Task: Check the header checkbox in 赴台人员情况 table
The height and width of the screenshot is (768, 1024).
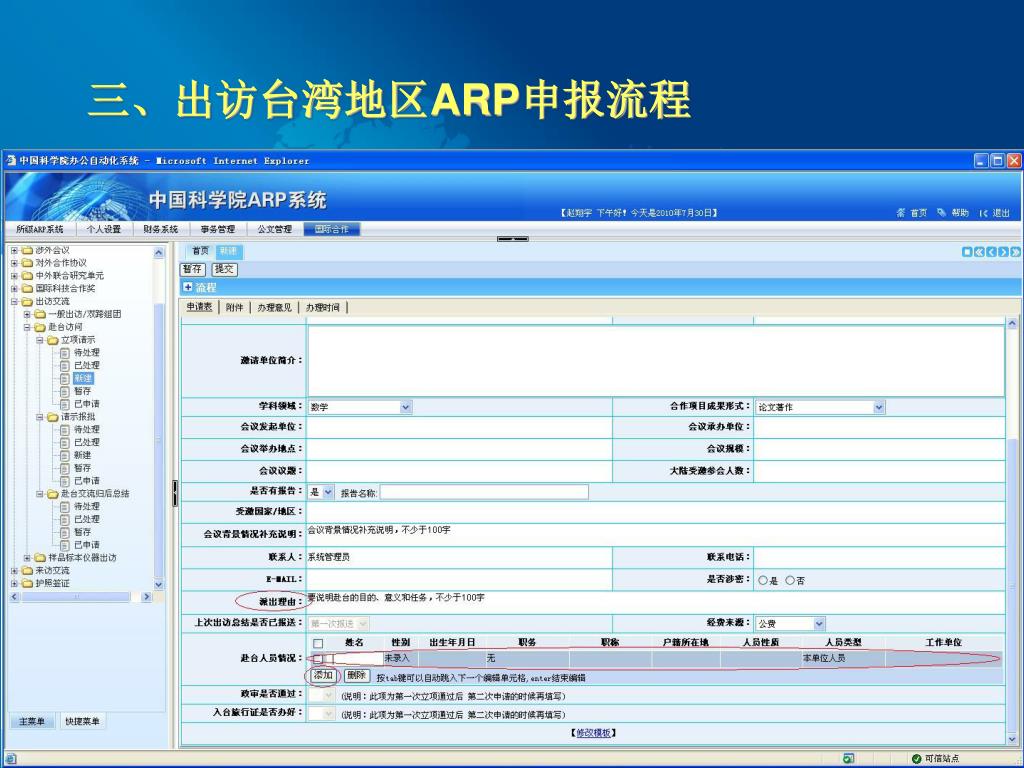Action: pos(318,643)
